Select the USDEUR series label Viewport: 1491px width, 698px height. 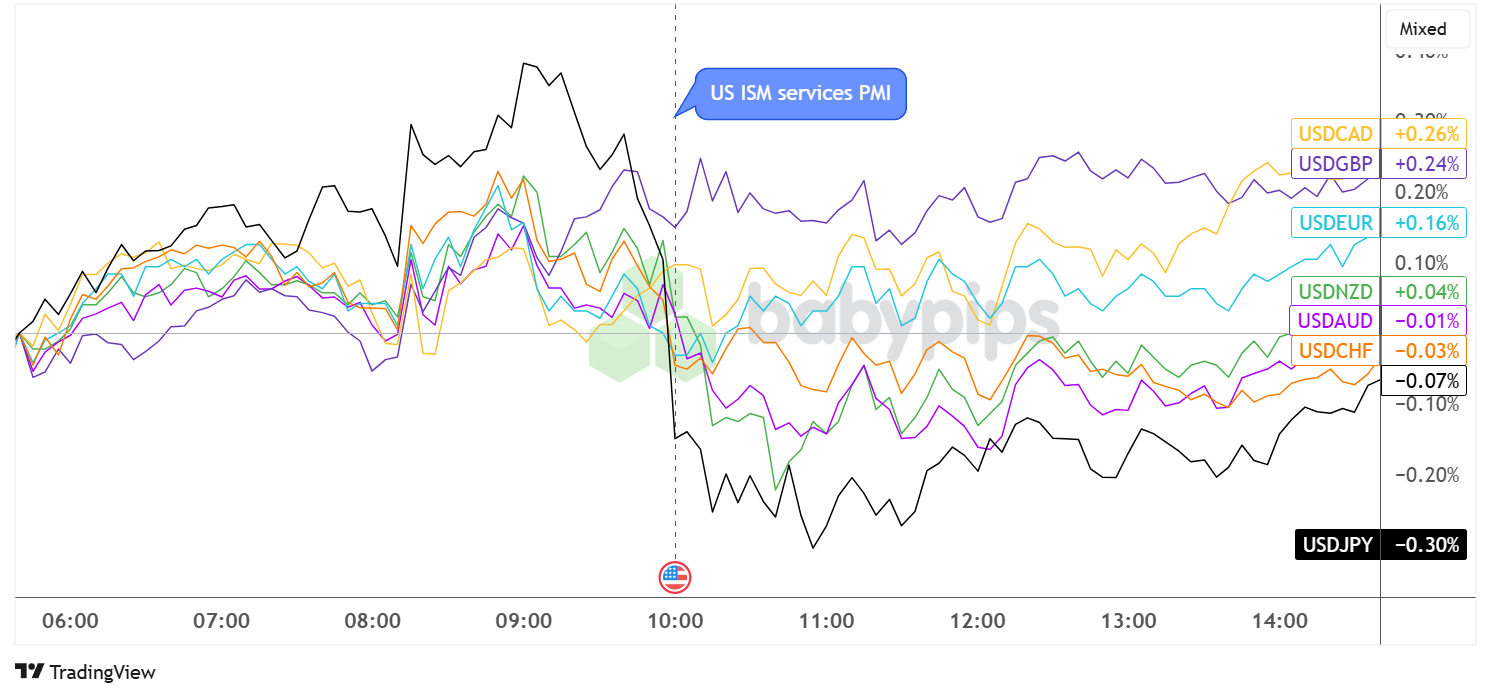pyautogui.click(x=1335, y=222)
